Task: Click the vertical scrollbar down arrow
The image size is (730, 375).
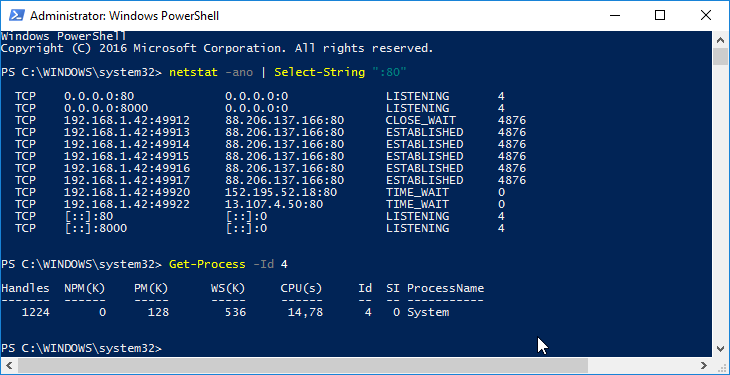Action: 721,349
